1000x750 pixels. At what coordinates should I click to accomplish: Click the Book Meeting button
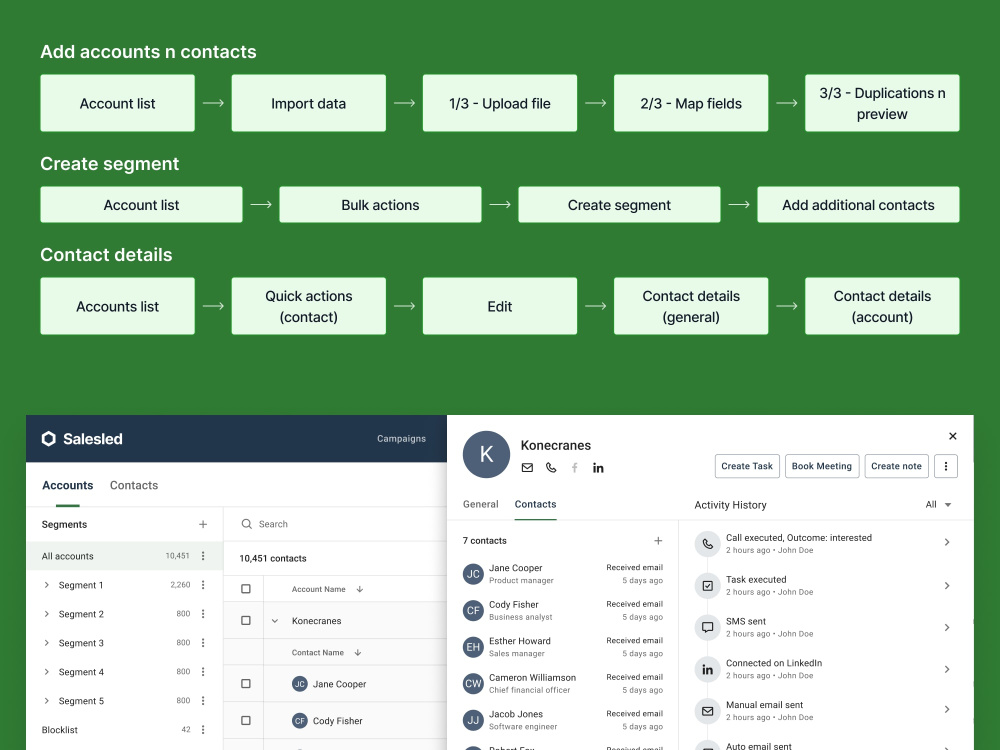822,466
